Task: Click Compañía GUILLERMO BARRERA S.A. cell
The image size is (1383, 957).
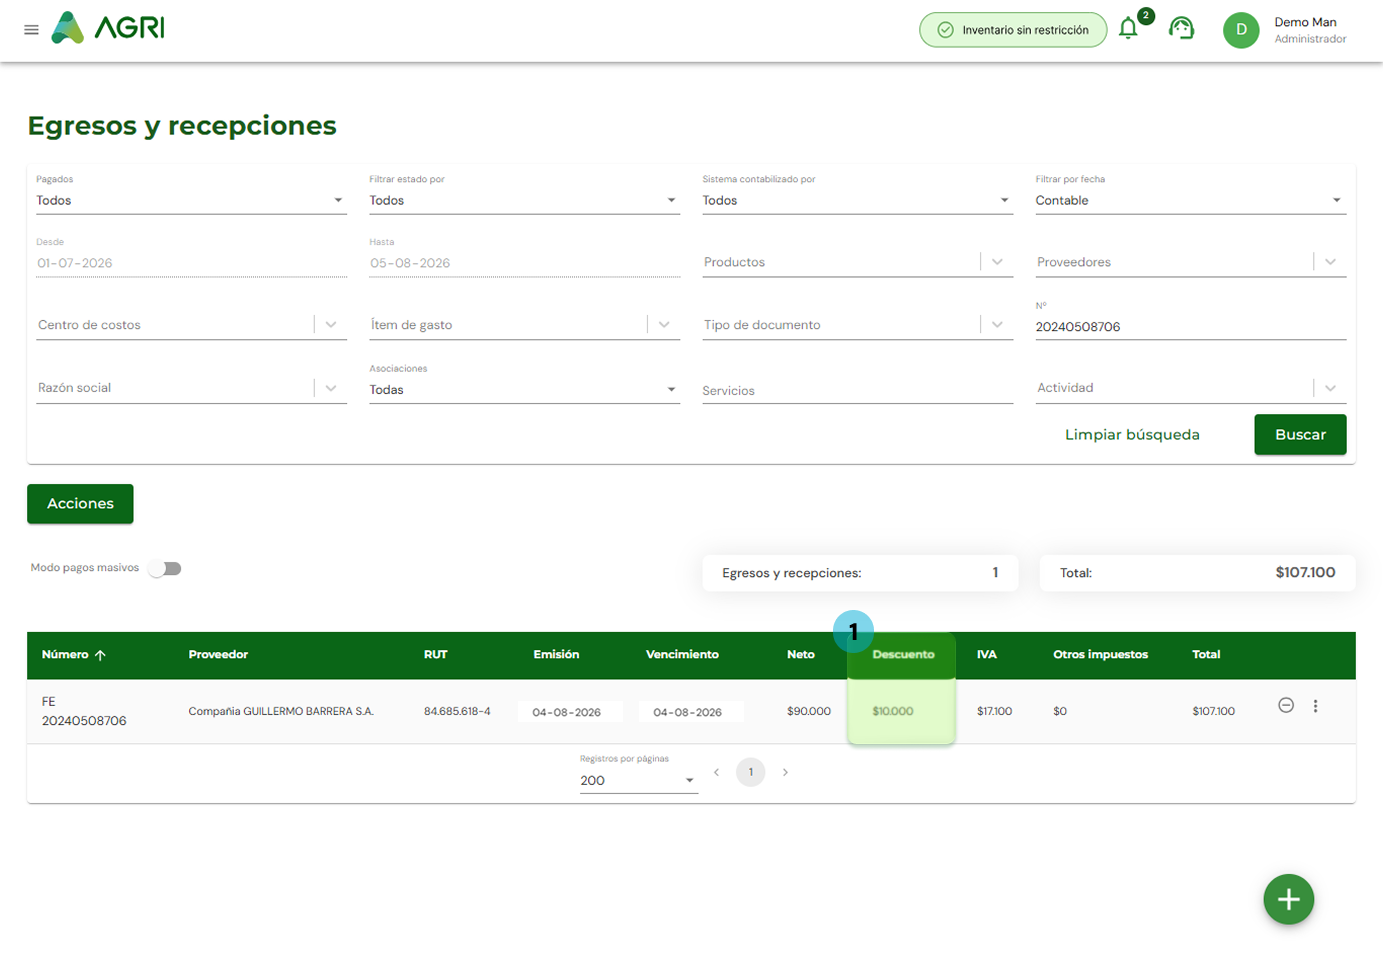Action: (x=281, y=712)
